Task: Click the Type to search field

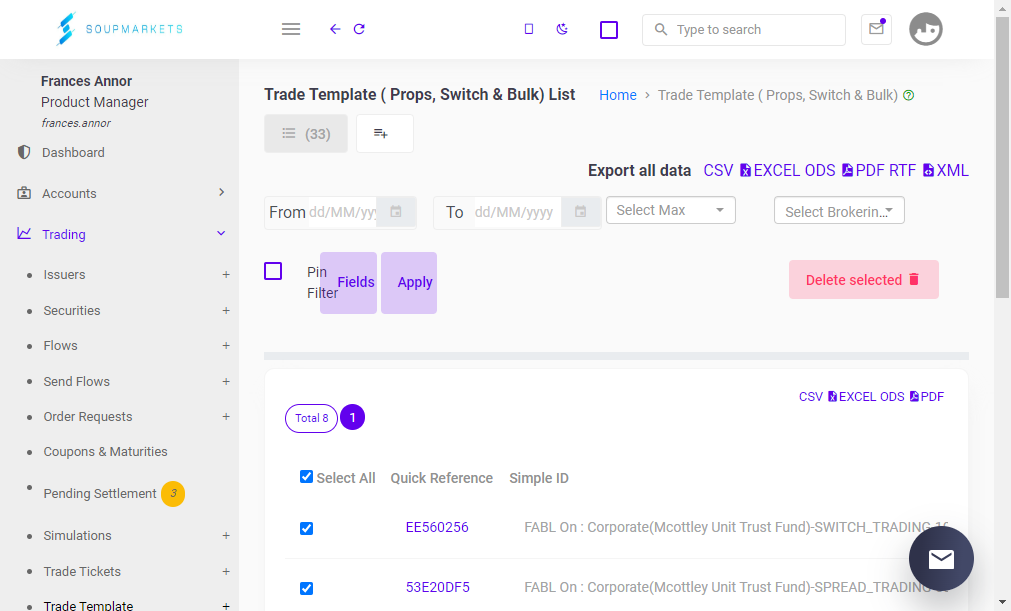Action: pos(743,30)
